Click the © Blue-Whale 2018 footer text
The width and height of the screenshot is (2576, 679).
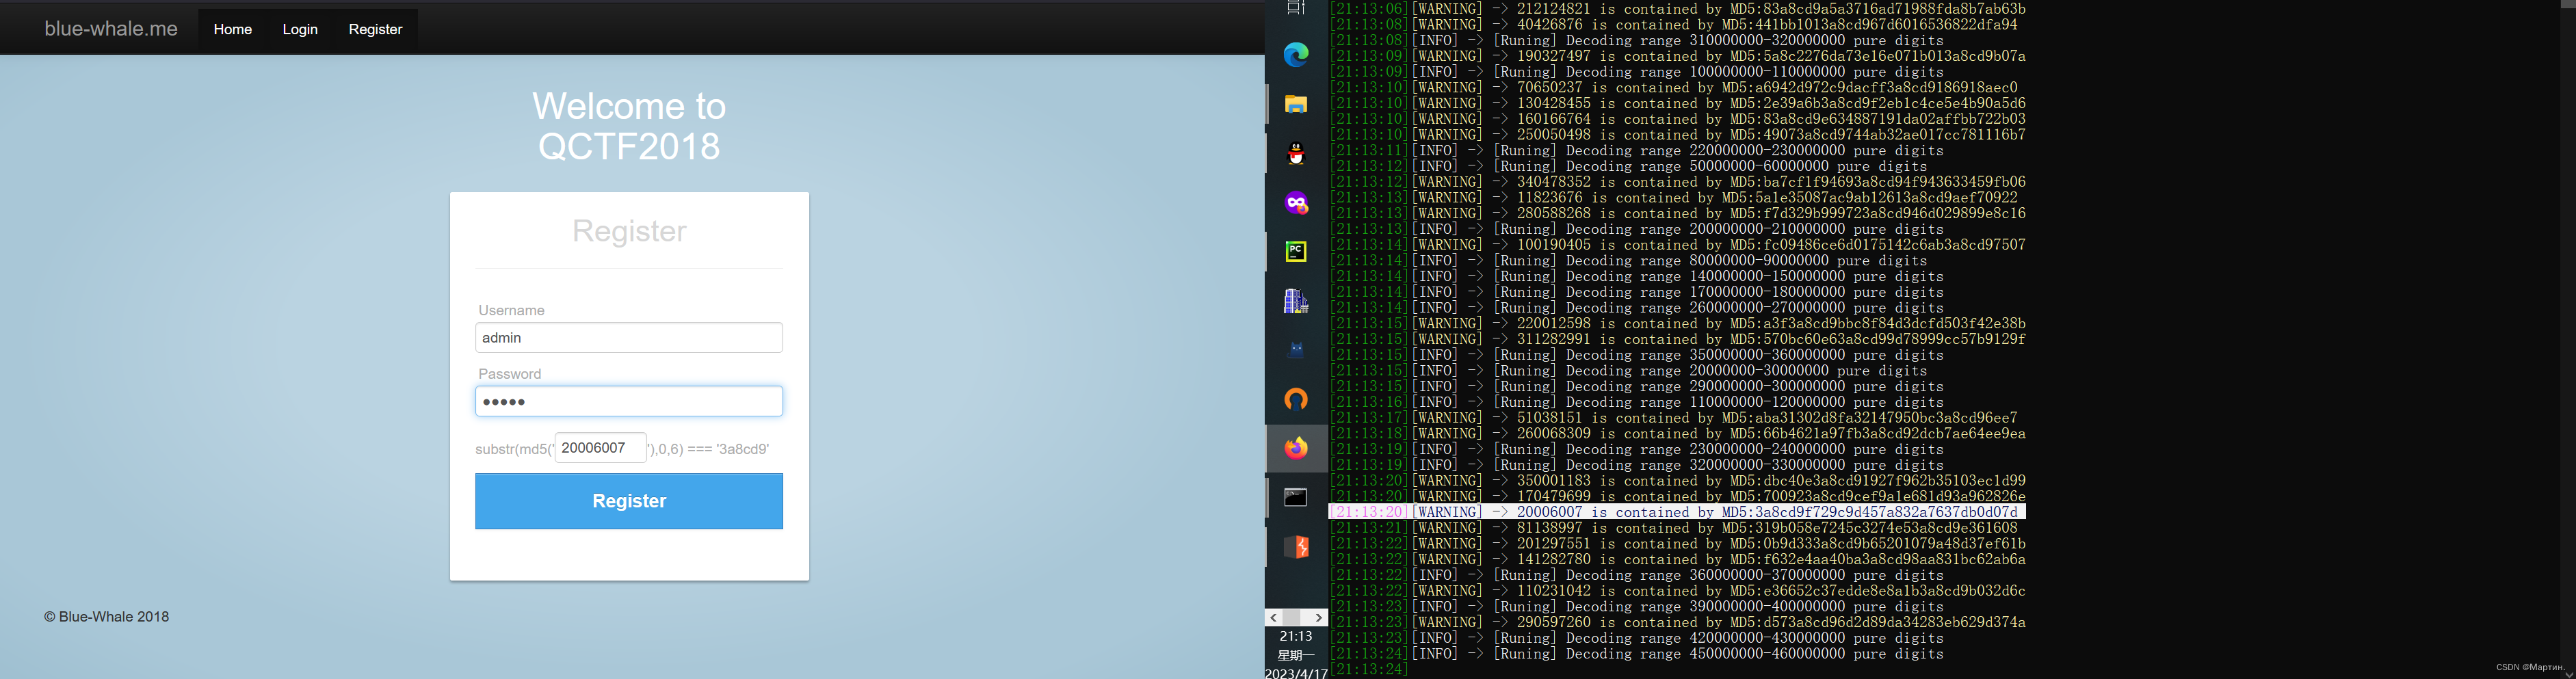107,616
